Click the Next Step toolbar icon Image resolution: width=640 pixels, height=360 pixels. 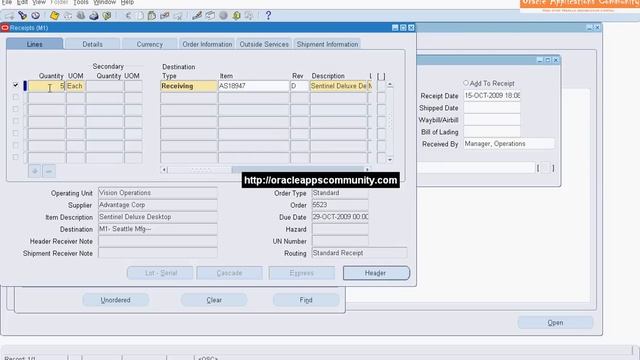pyautogui.click(x=68, y=16)
